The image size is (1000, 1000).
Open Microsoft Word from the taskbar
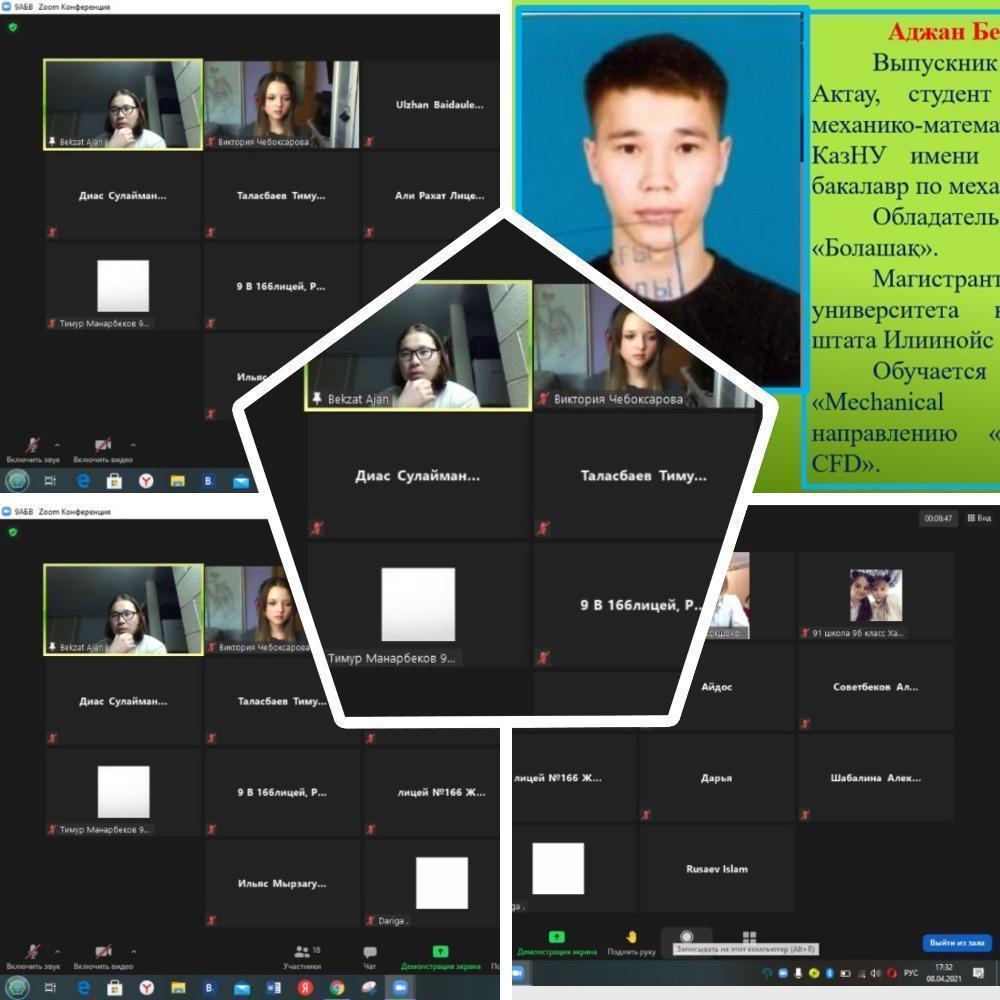(273, 987)
